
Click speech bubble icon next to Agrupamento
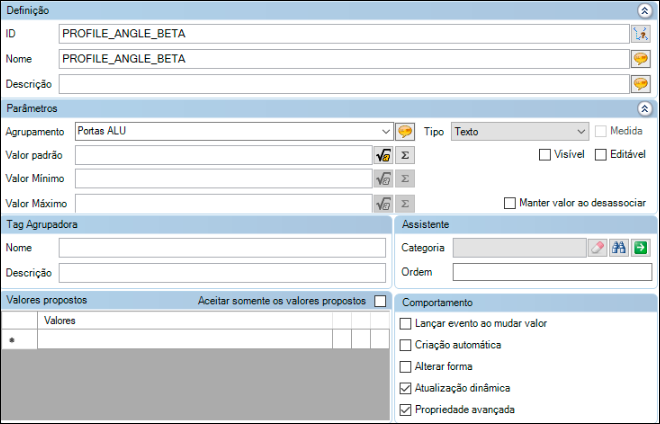405,132
